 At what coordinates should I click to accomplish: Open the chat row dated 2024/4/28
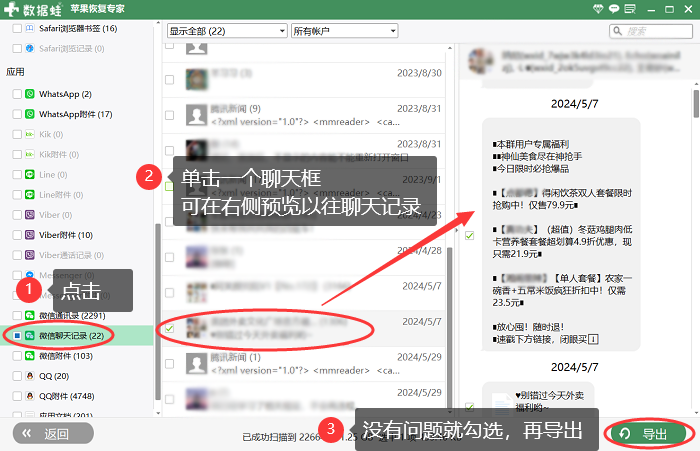304,257
